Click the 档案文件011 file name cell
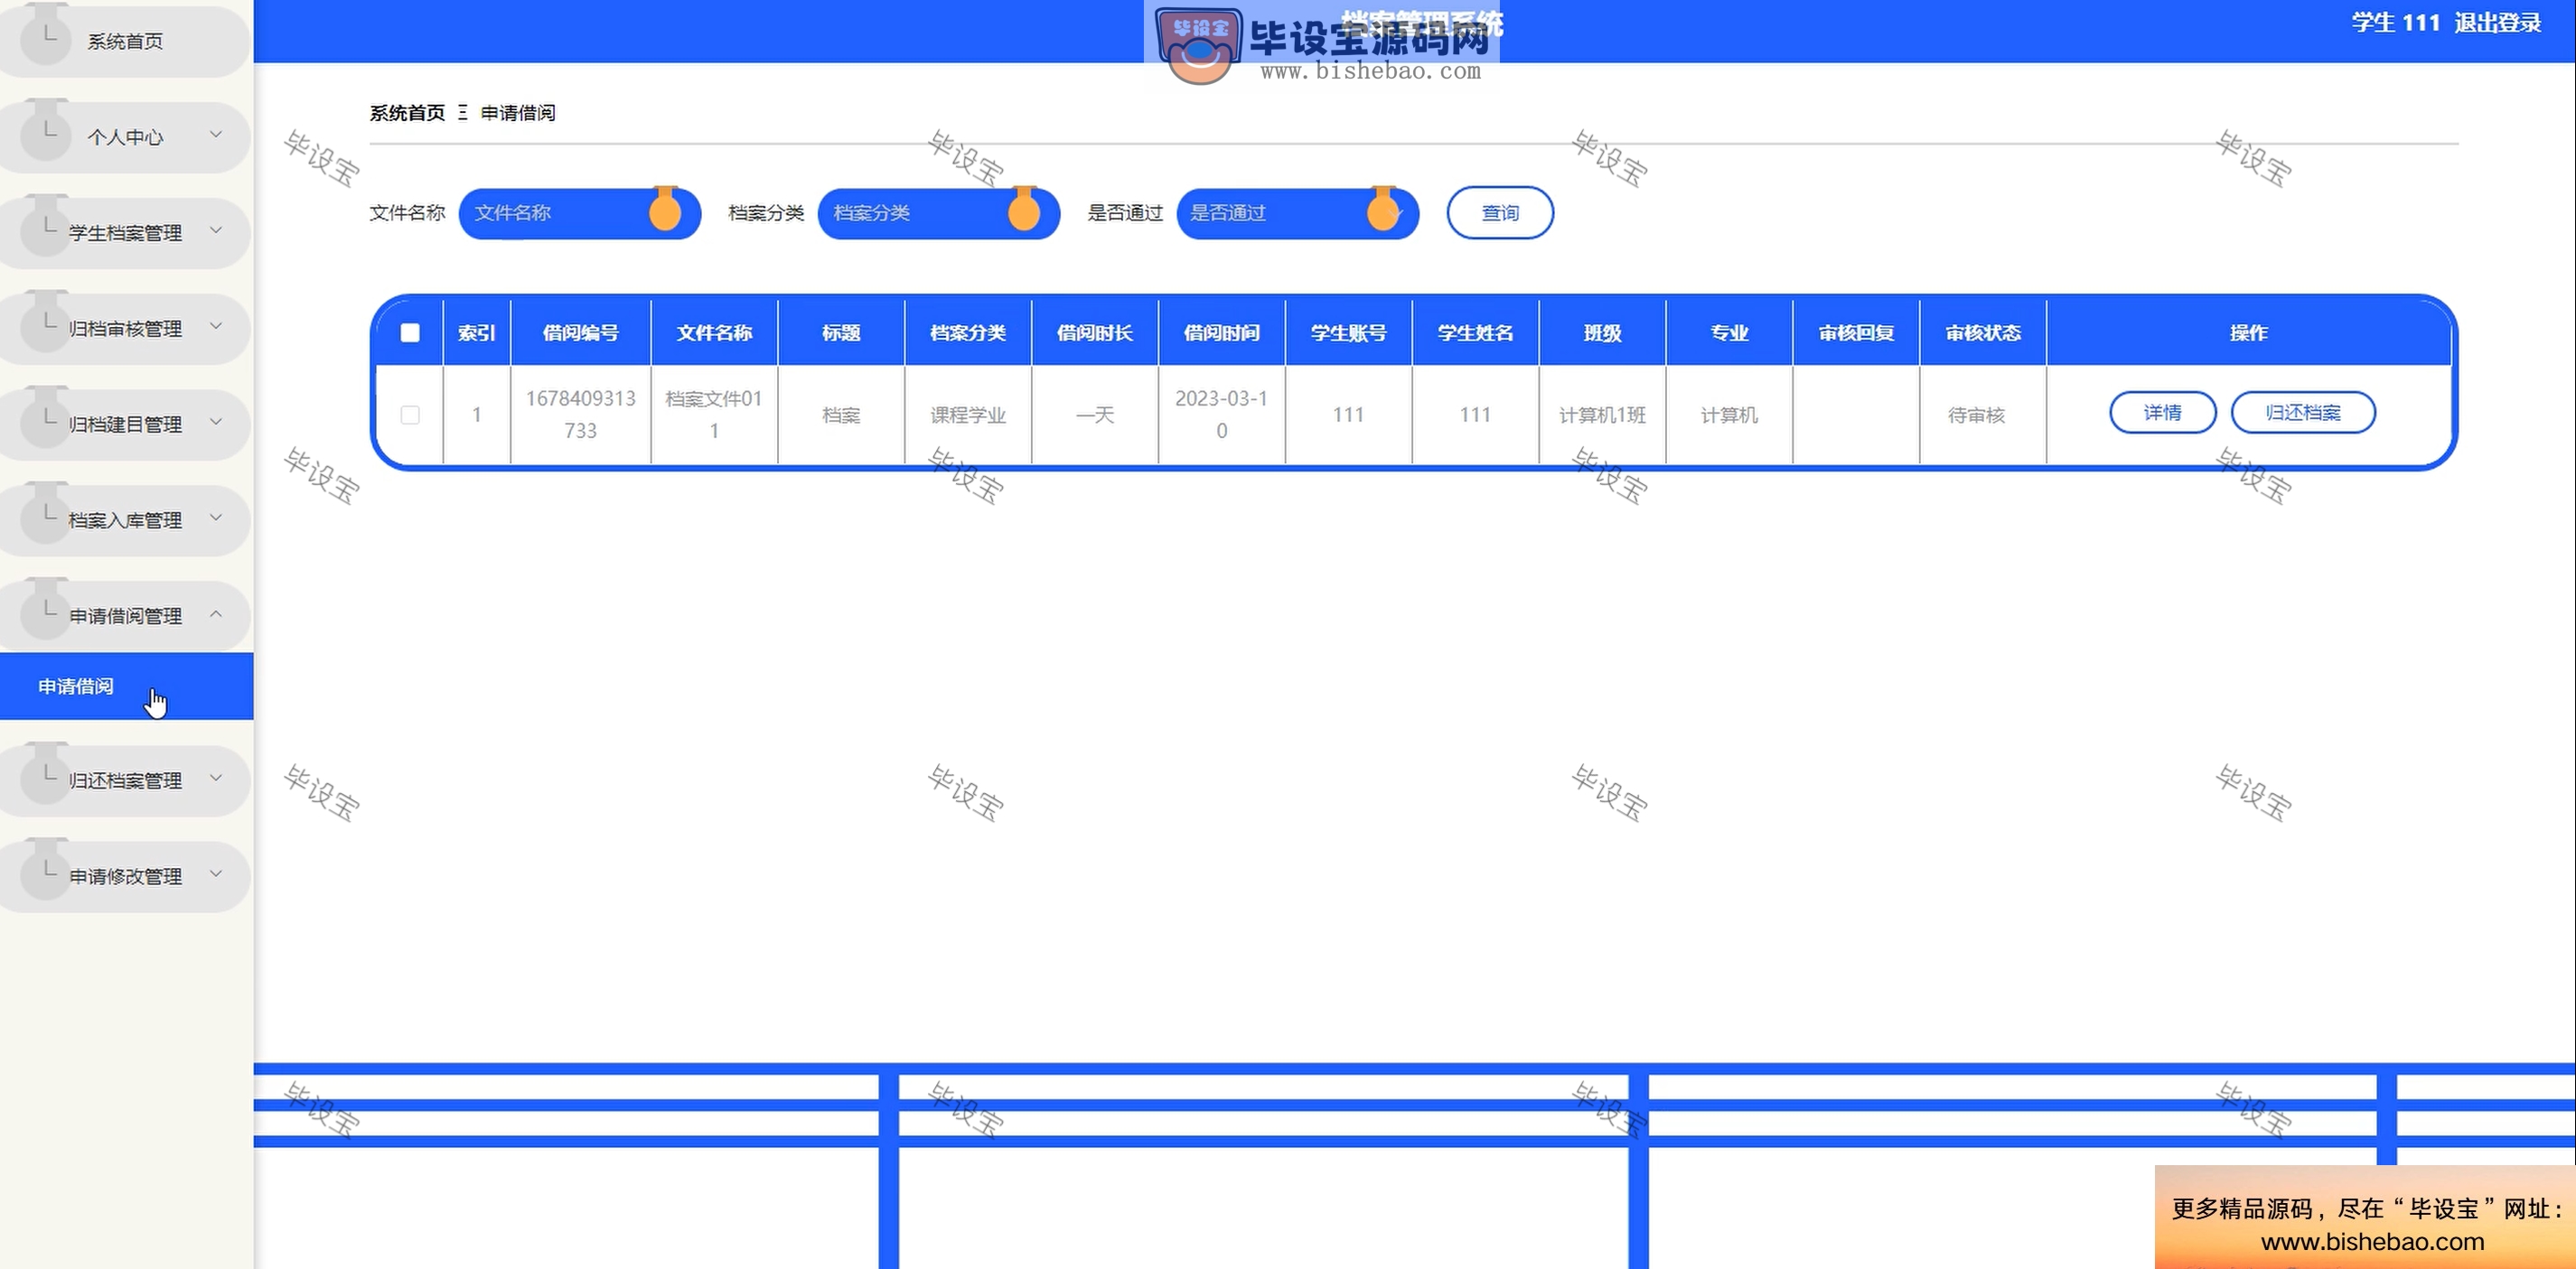This screenshot has width=2576, height=1269. [x=714, y=414]
